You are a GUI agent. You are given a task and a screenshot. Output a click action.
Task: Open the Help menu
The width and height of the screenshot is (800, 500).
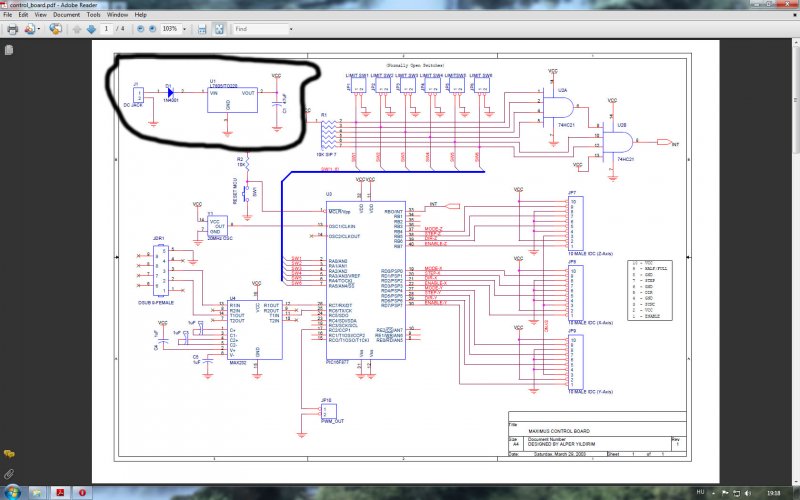click(x=140, y=15)
